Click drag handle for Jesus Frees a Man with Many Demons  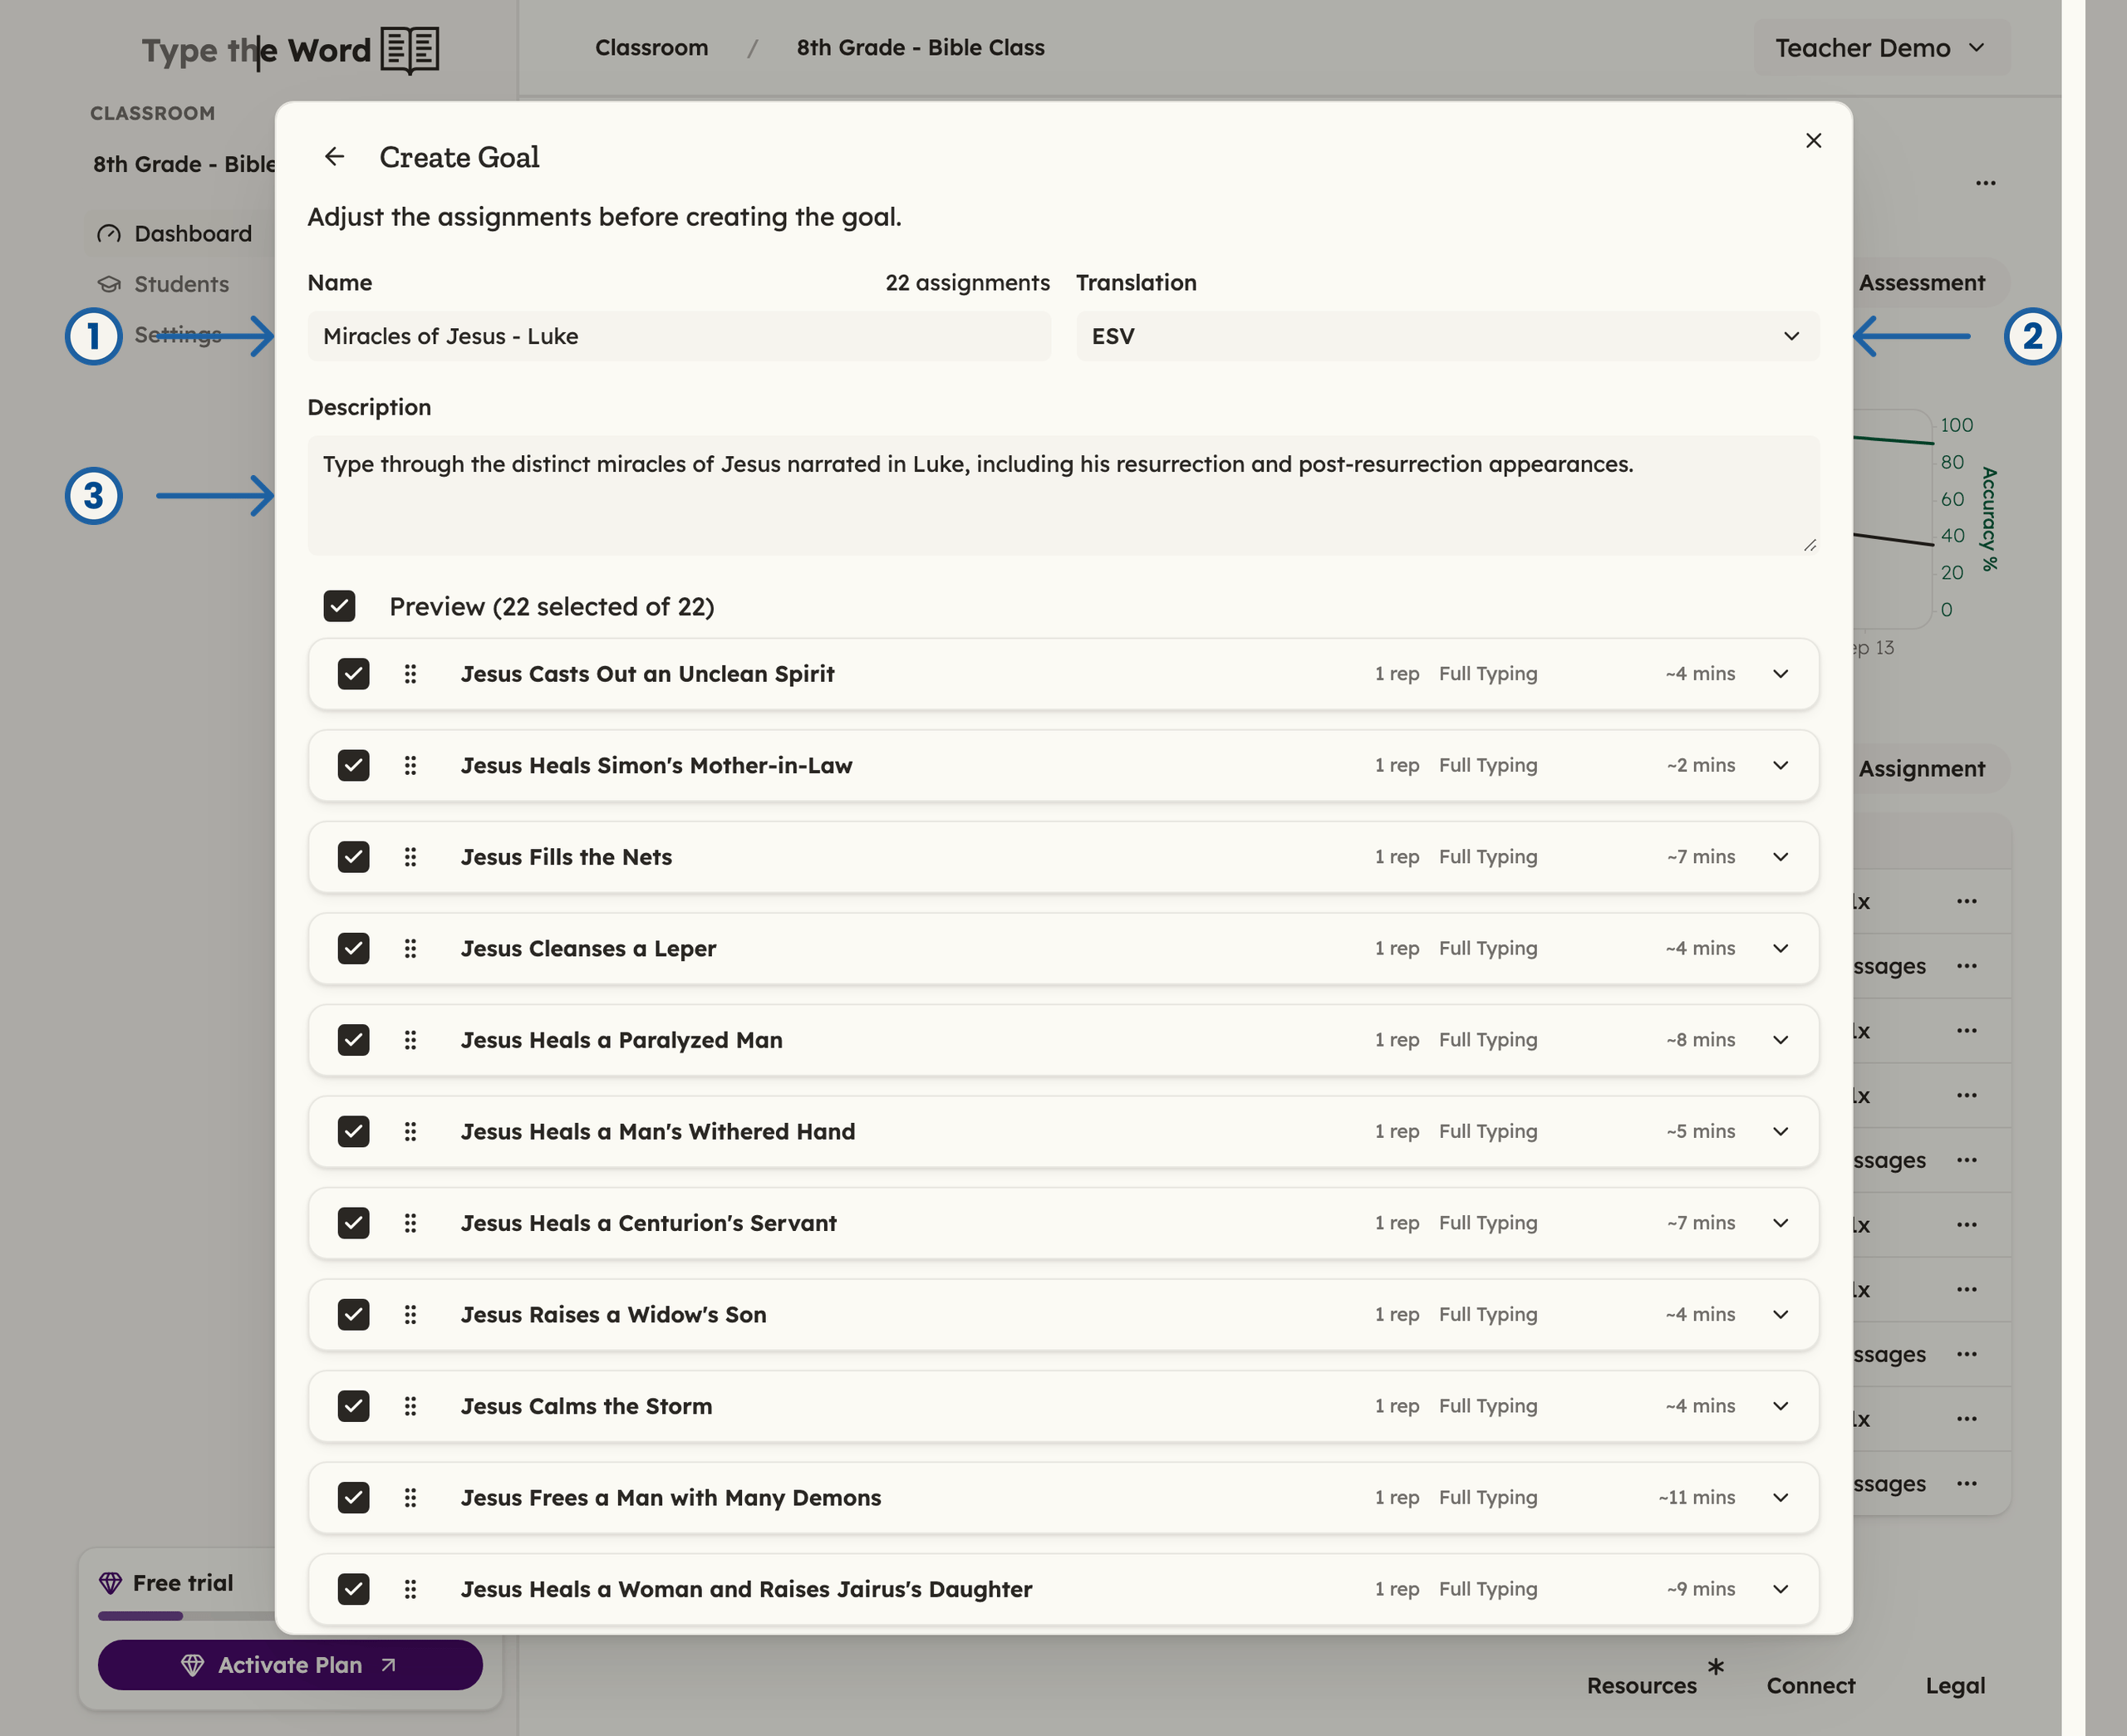pos(410,1498)
